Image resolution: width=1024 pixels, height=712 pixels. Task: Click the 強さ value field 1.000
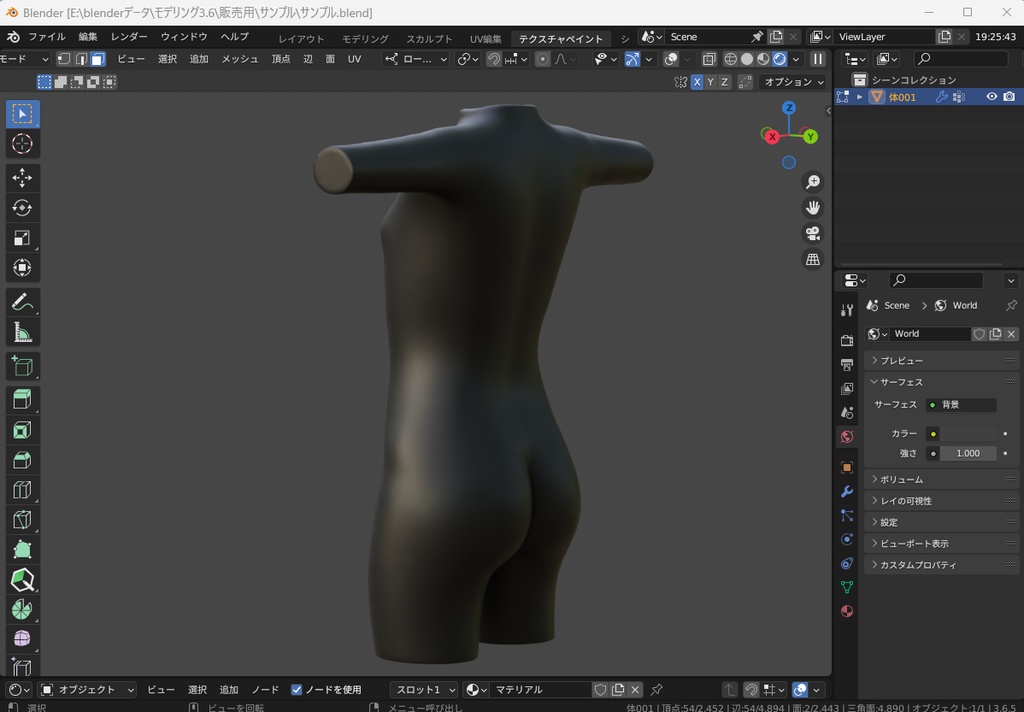[967, 453]
